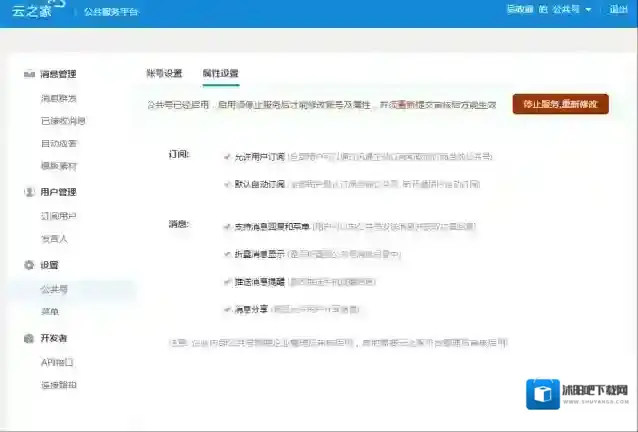Click the 停止服务,重新修改 button
The image size is (638, 432).
coord(561,104)
